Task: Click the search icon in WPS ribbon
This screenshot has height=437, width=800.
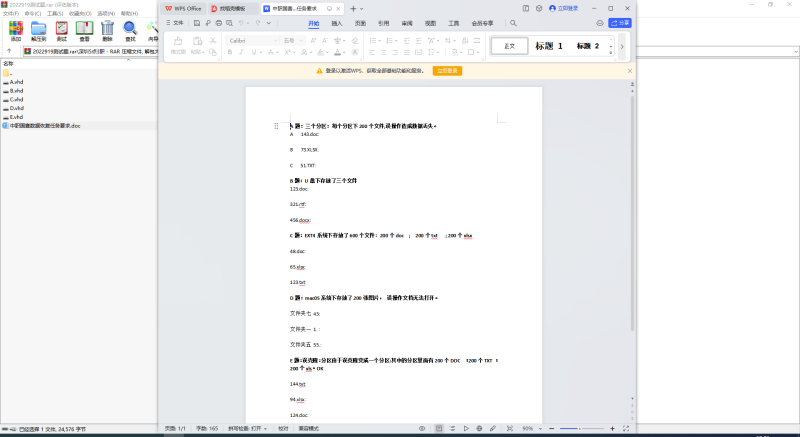Action: 513,22
